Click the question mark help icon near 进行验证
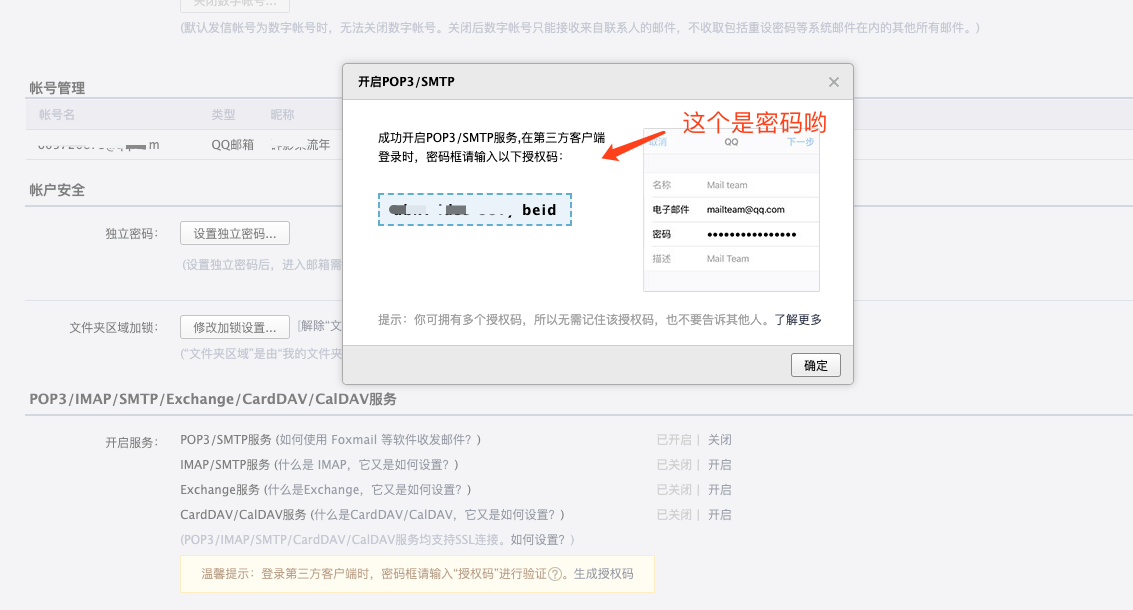This screenshot has width=1133, height=610. (x=555, y=575)
